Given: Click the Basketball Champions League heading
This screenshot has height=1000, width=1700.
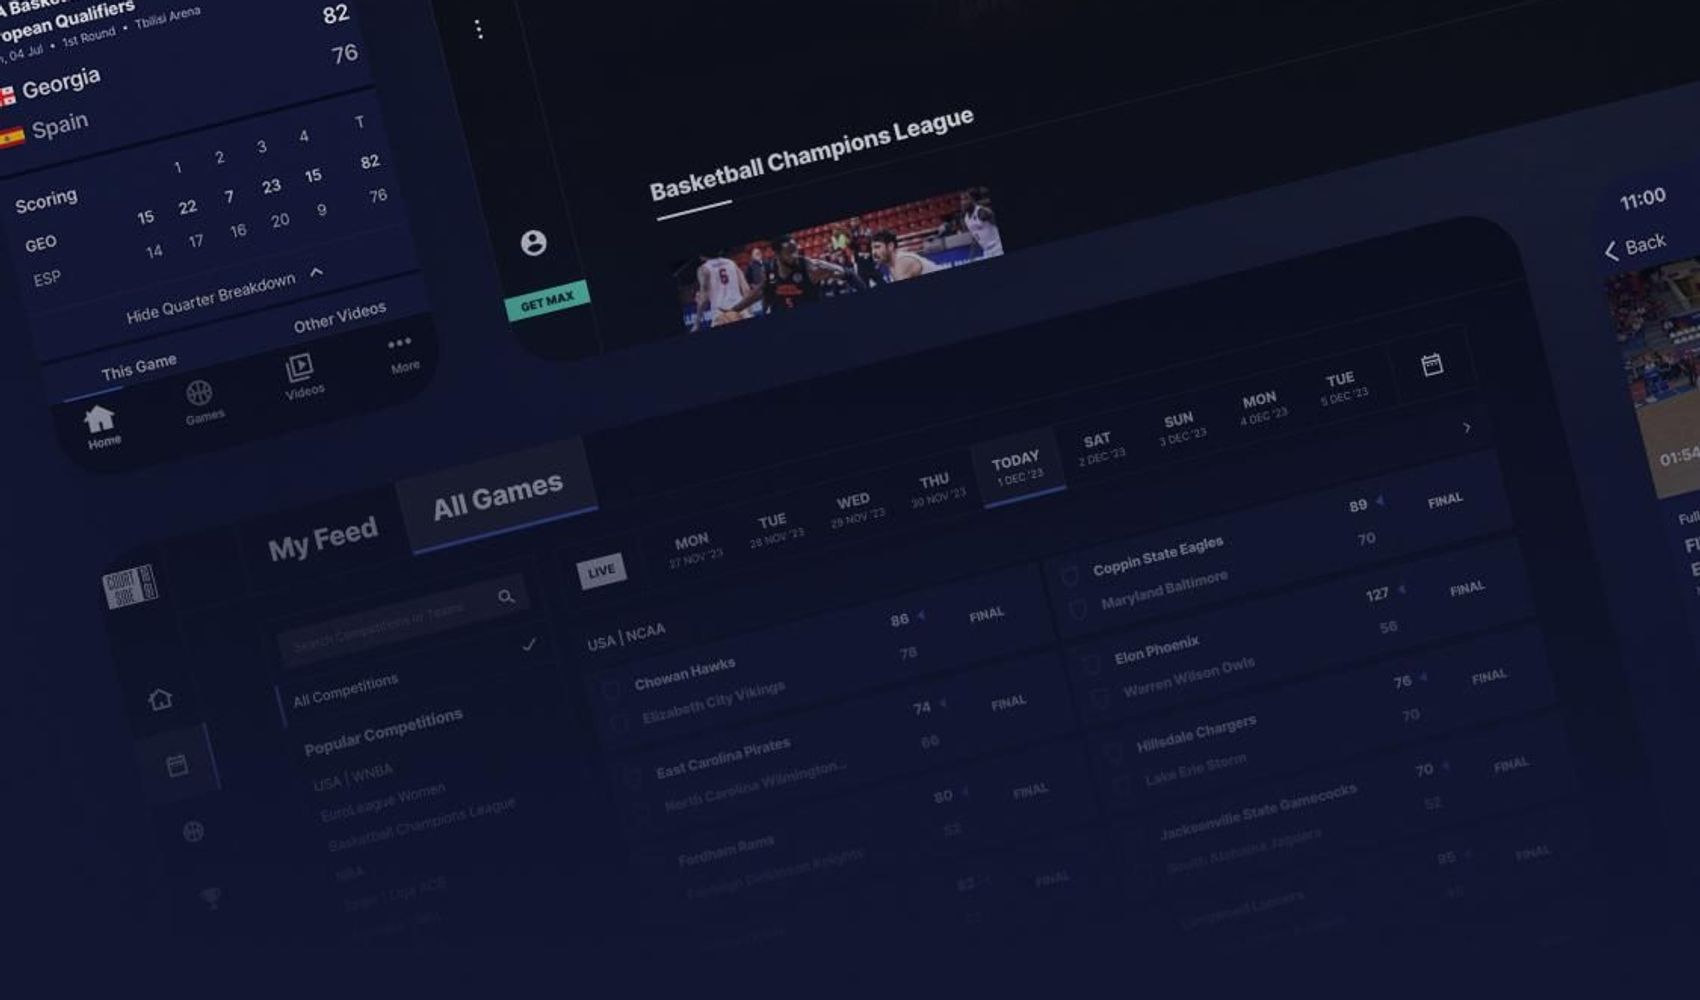Looking at the screenshot, I should pos(811,153).
